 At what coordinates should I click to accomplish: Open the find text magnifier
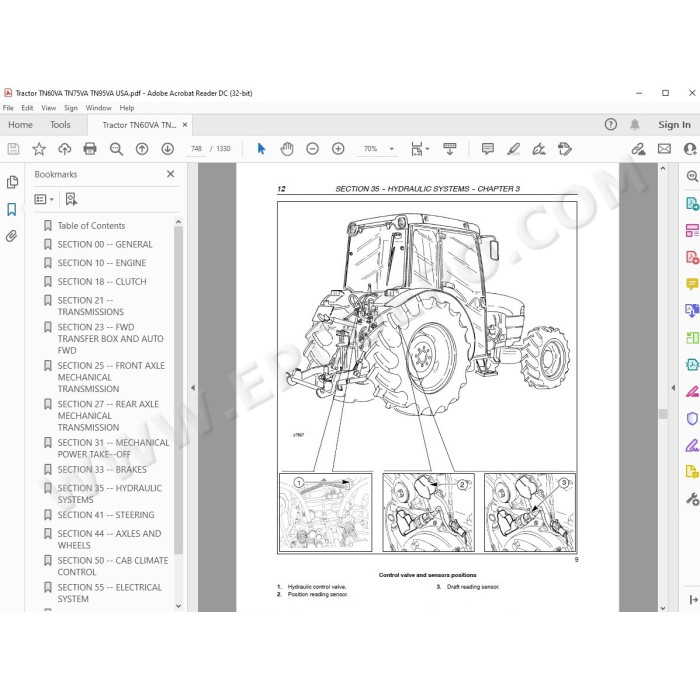(x=116, y=149)
